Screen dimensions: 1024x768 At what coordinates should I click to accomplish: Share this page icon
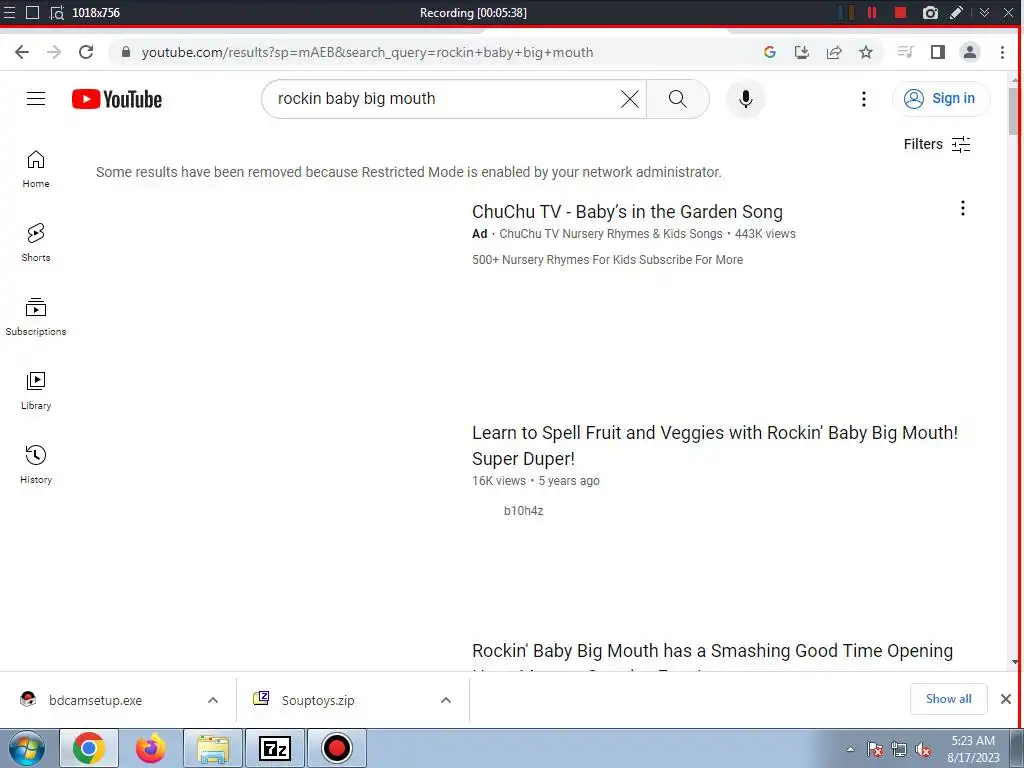click(x=834, y=52)
